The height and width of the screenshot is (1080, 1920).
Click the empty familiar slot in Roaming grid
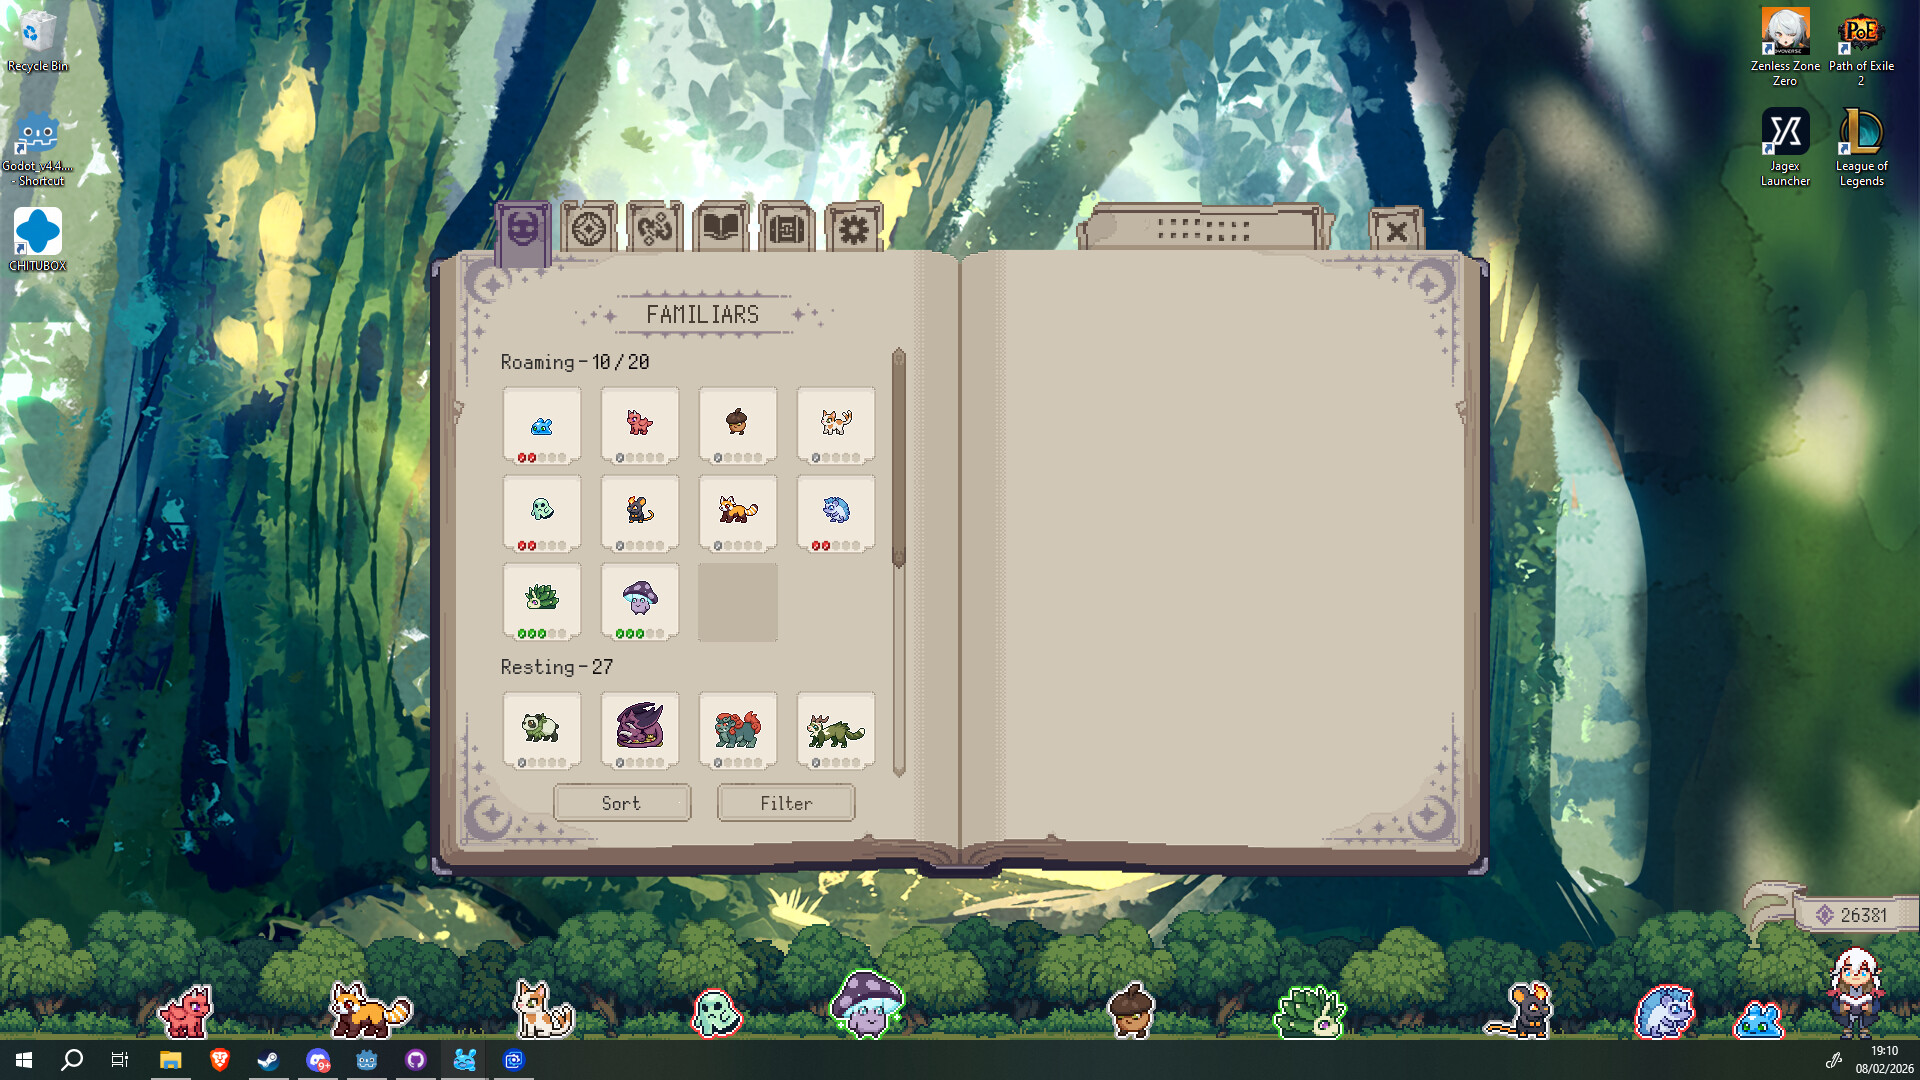point(737,601)
